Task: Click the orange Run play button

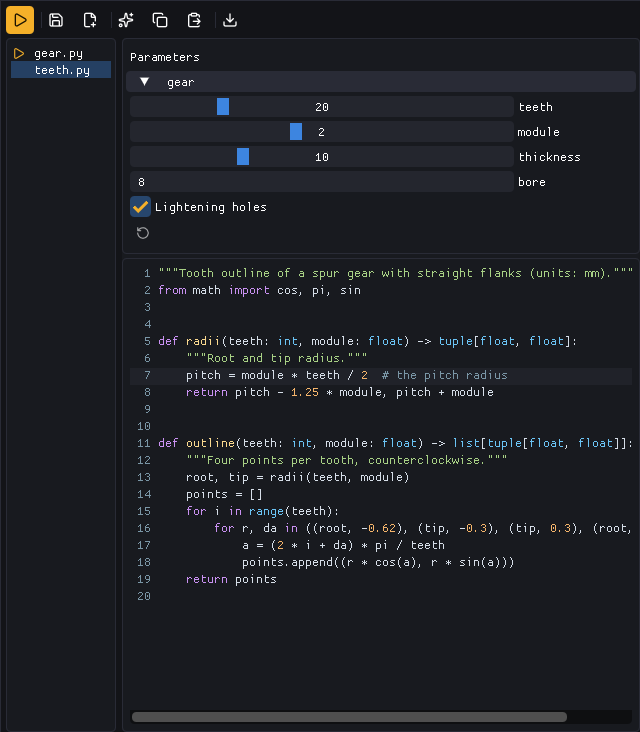Action: click(20, 20)
